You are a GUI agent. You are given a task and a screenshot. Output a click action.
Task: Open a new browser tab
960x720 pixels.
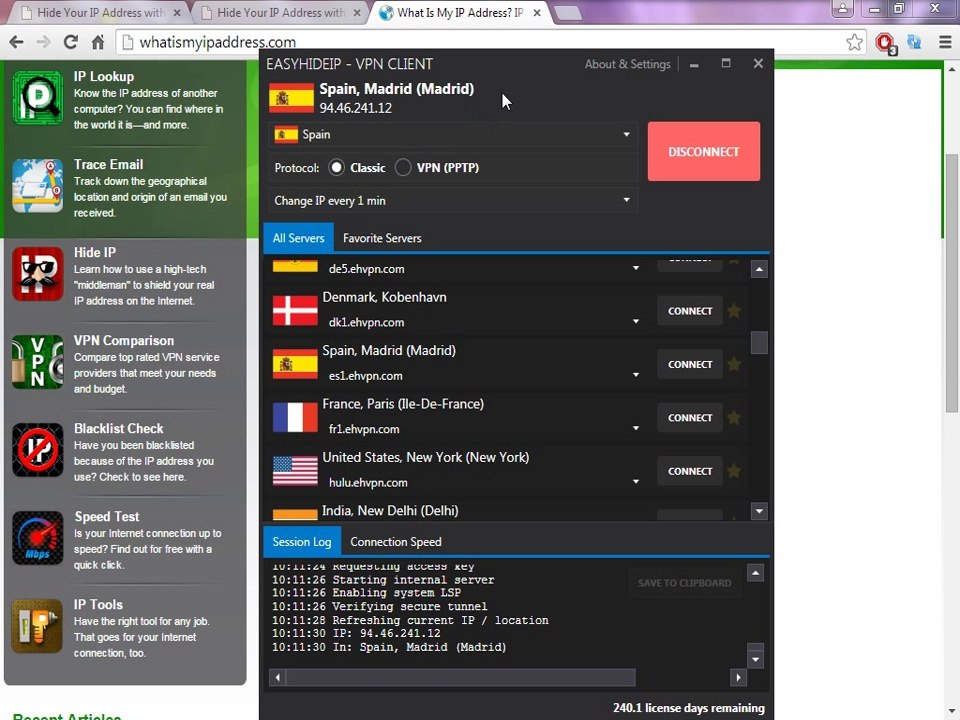(x=568, y=13)
